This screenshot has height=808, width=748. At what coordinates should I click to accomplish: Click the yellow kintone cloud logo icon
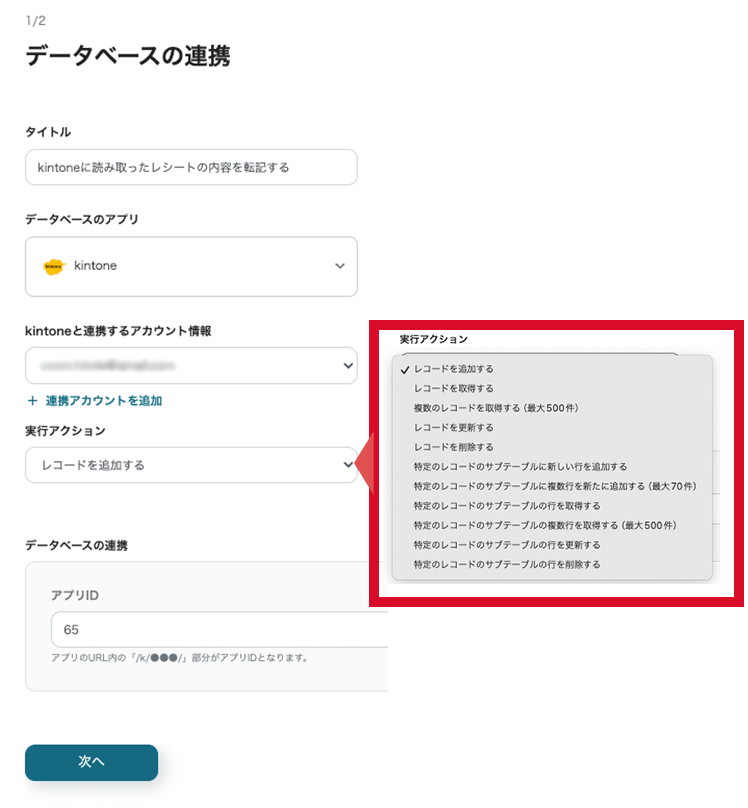tap(54, 266)
